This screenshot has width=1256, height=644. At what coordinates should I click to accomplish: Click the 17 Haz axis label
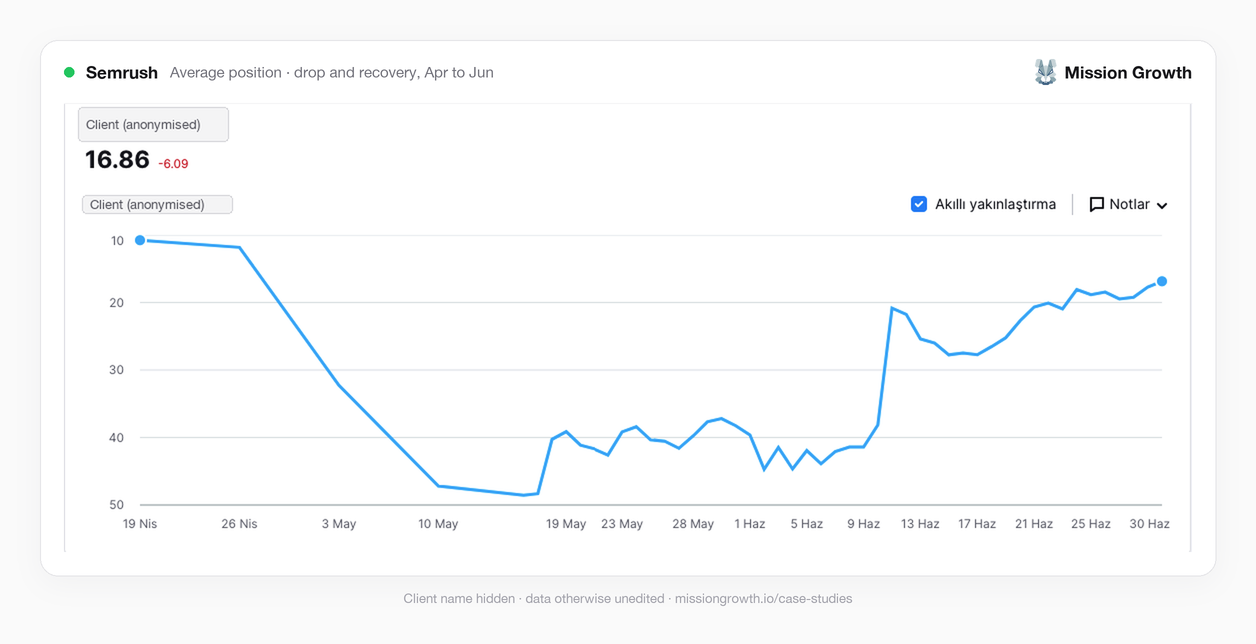pyautogui.click(x=977, y=524)
